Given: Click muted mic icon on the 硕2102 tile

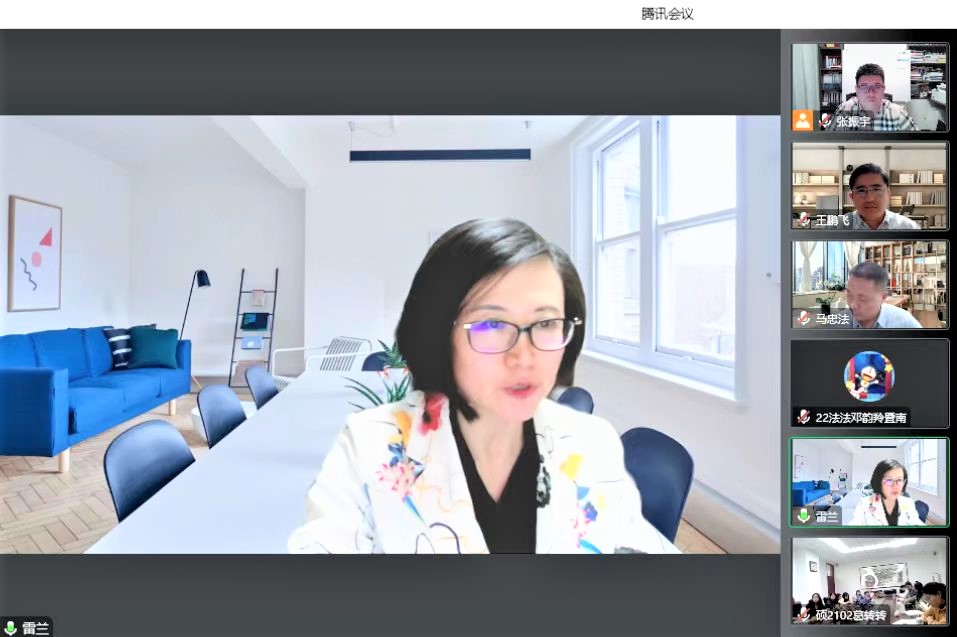Looking at the screenshot, I should 803,615.
